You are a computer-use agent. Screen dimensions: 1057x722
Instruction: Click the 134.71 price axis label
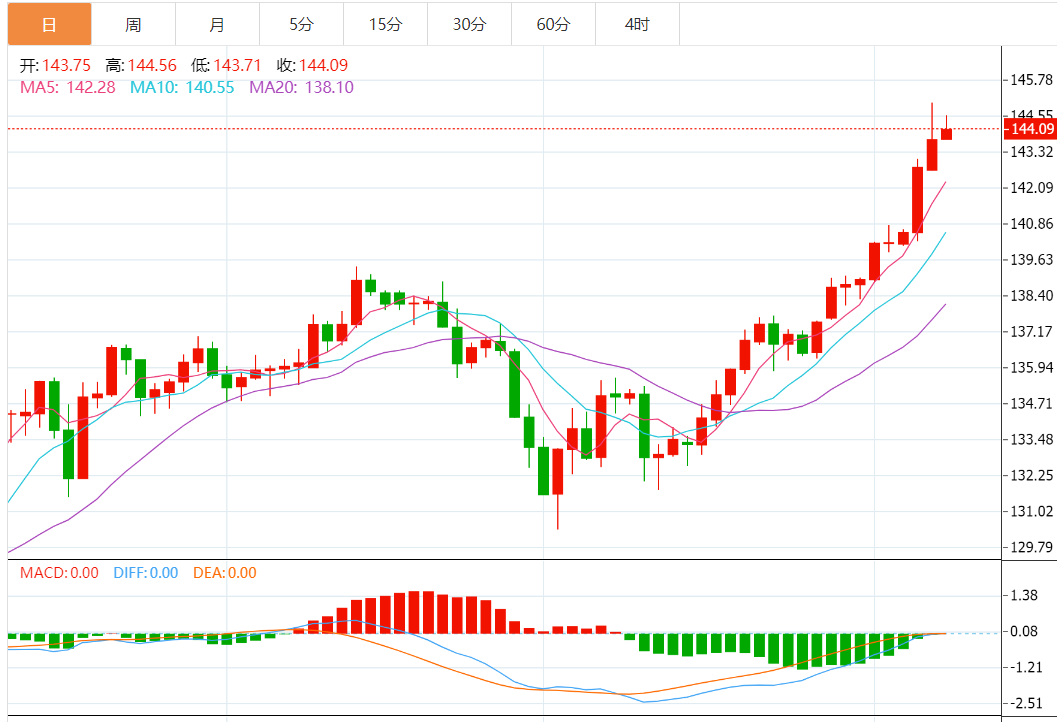(x=1031, y=403)
